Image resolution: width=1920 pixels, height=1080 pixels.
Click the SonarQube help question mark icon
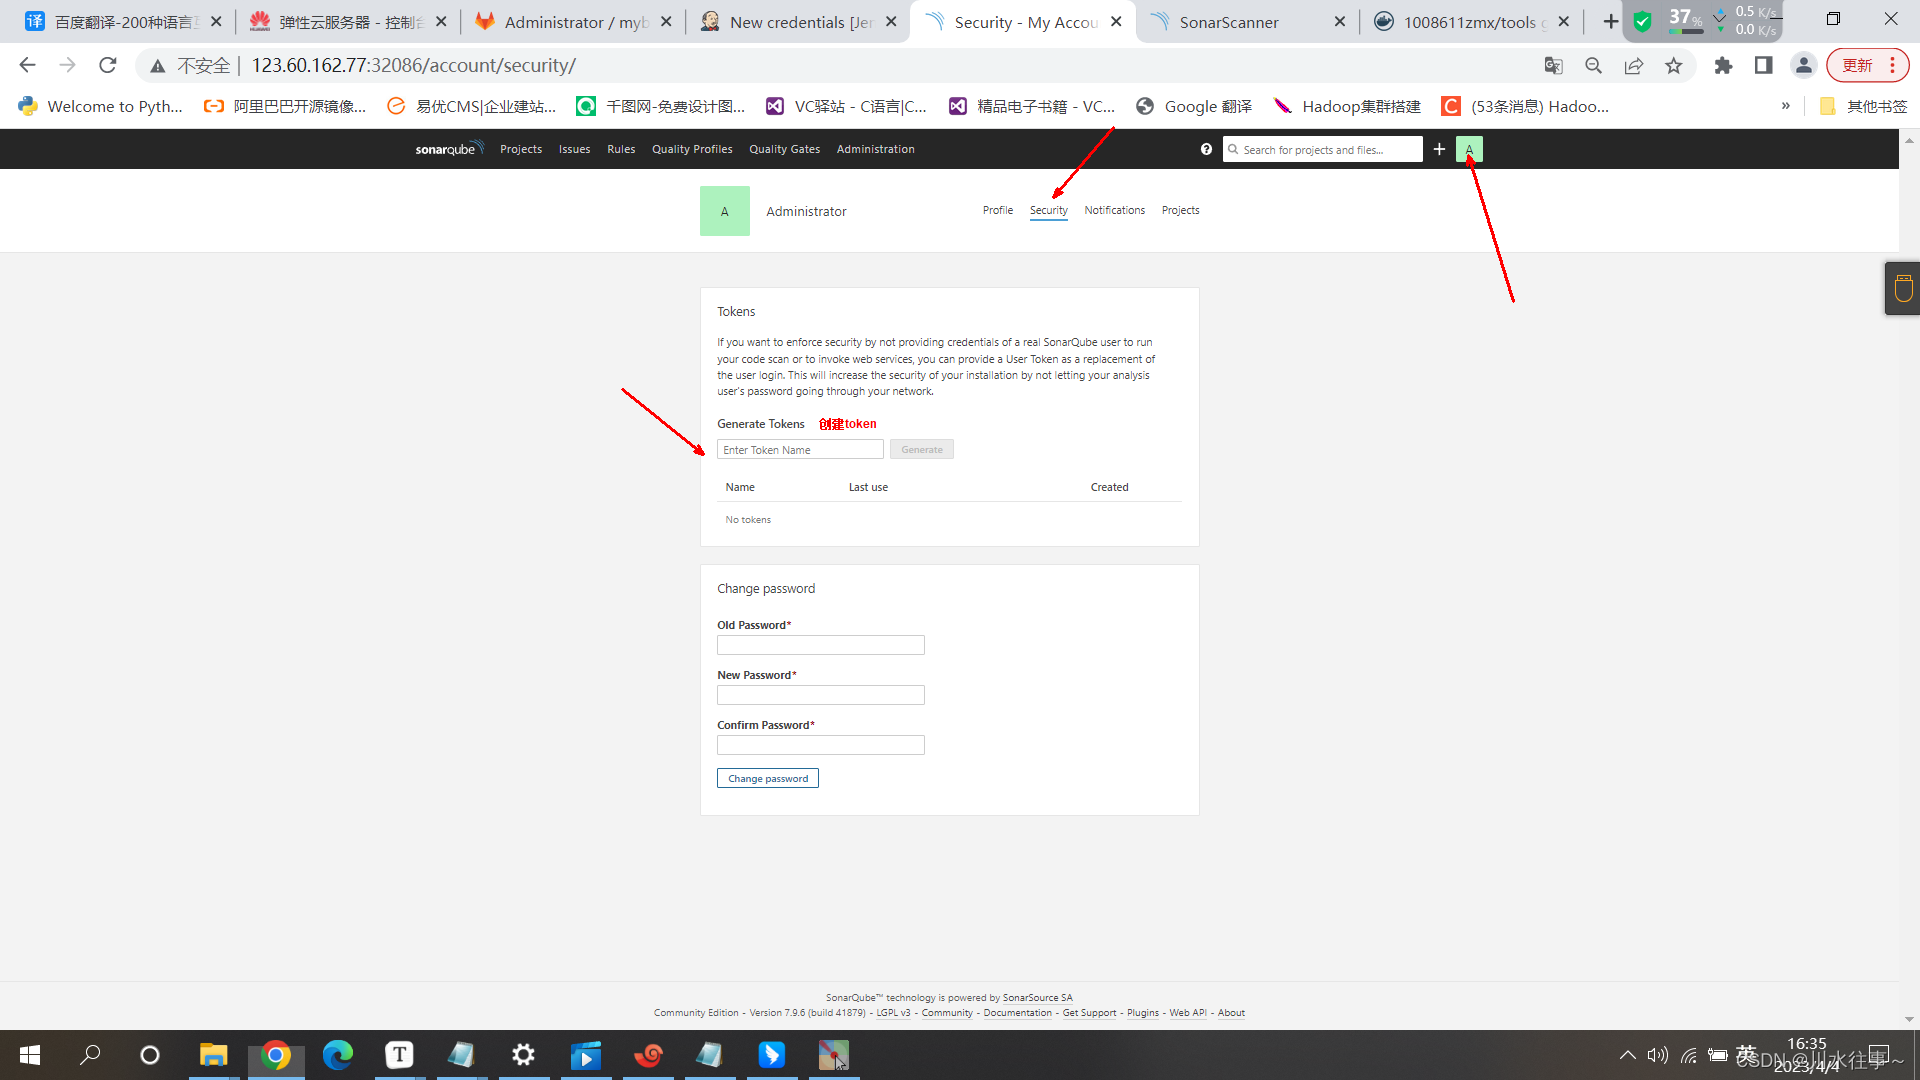[1206, 149]
